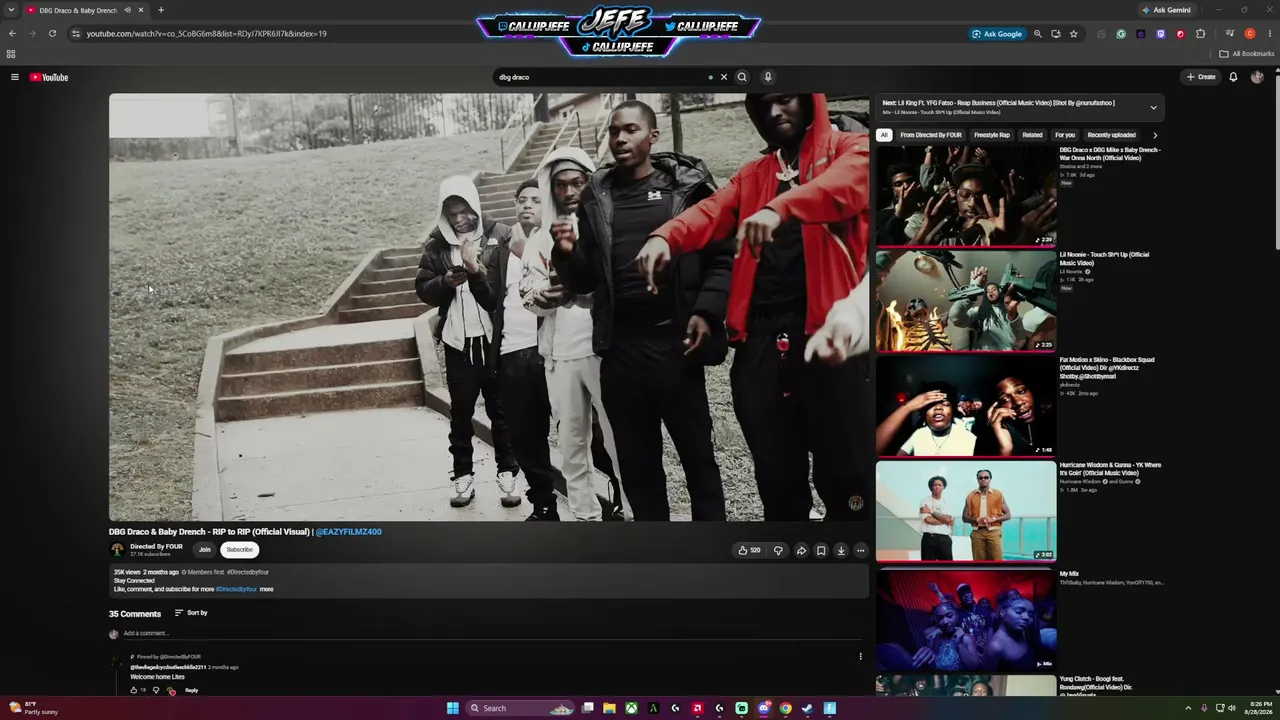Expand the playlist panel chevron
This screenshot has width=1280, height=720.
point(1153,107)
